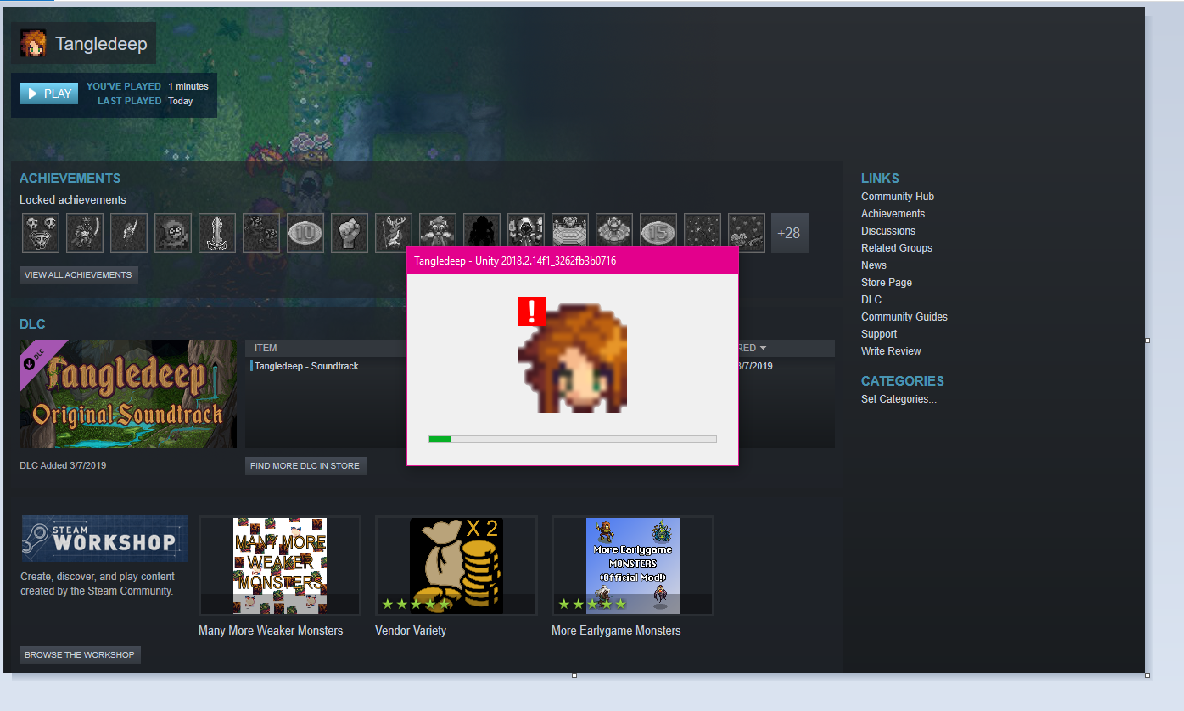Screen dimensions: 1184x711
Task: Select the upright sword achievement icon
Action: [217, 232]
